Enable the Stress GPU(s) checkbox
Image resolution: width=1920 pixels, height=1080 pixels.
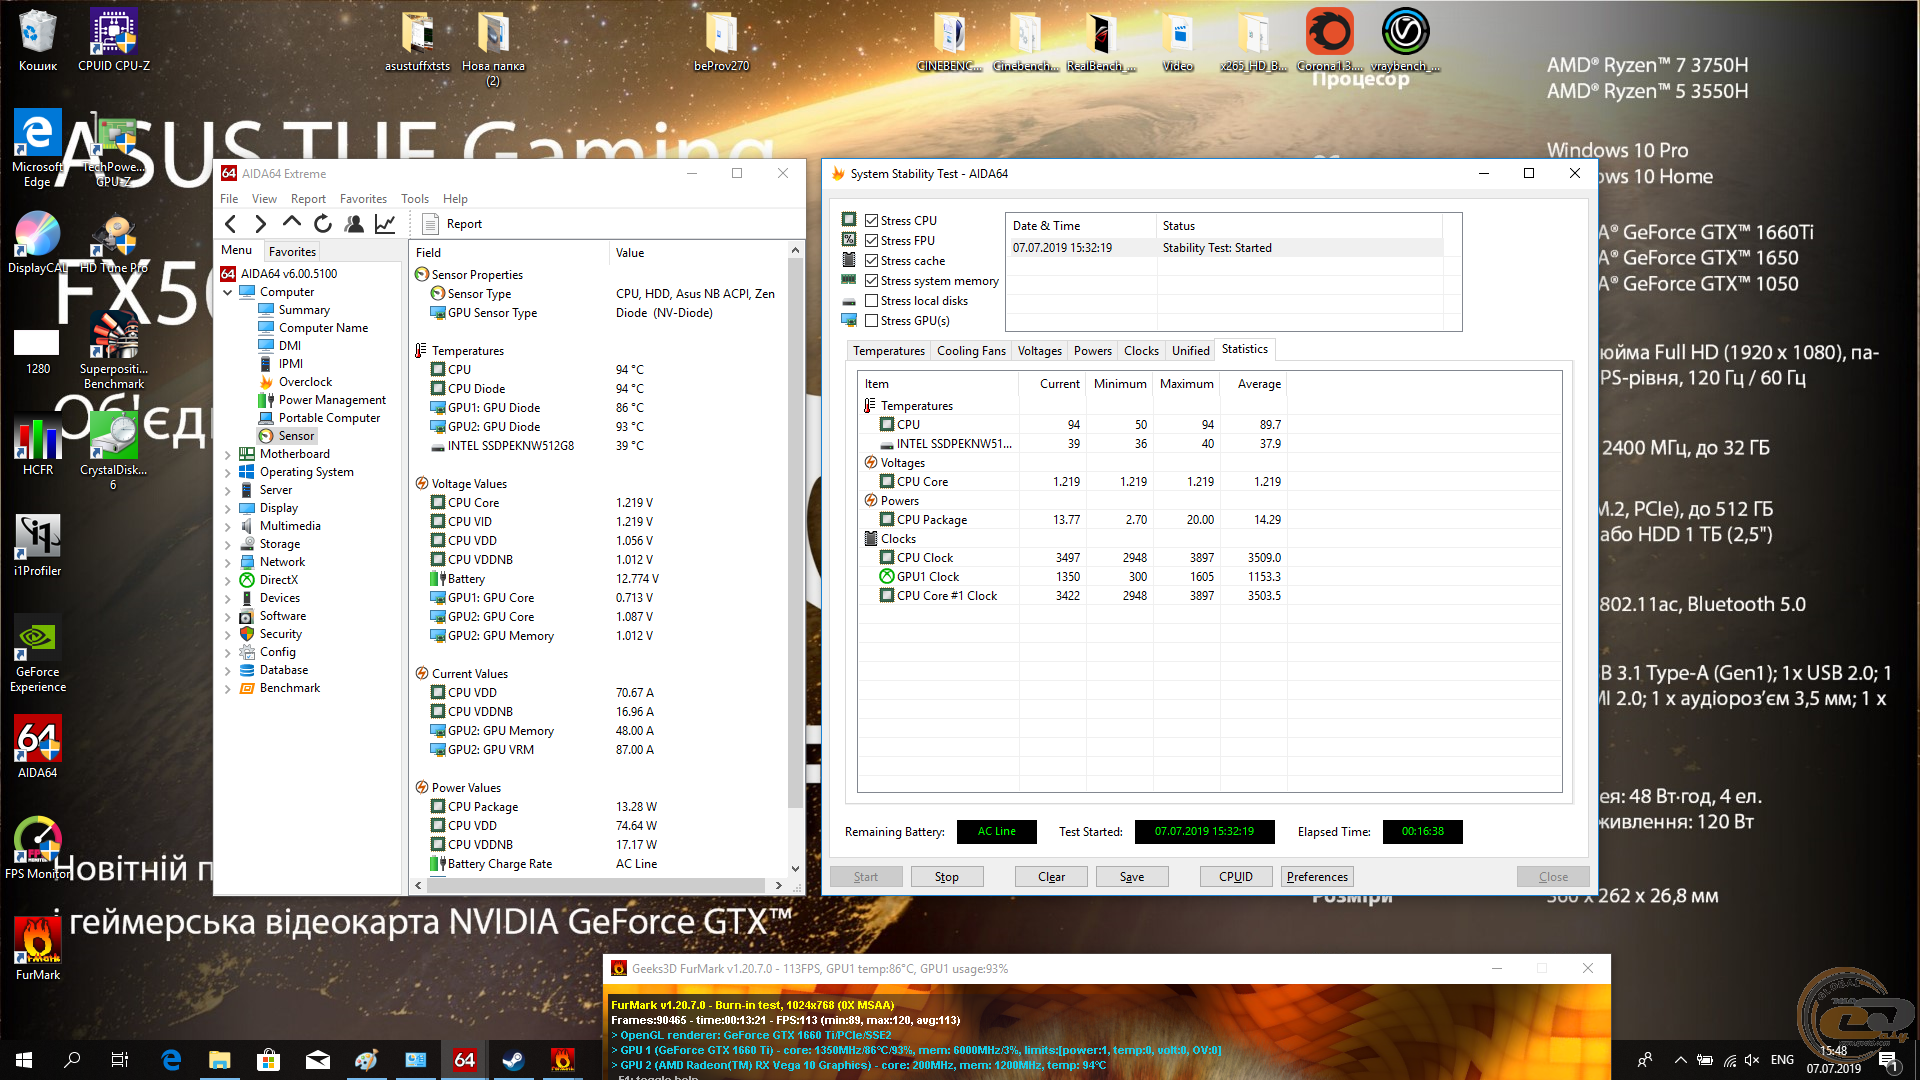871,321
